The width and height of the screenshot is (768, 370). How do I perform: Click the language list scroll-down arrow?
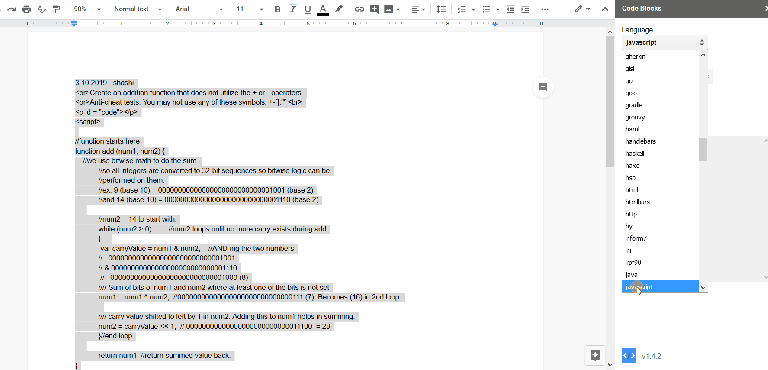(x=703, y=288)
